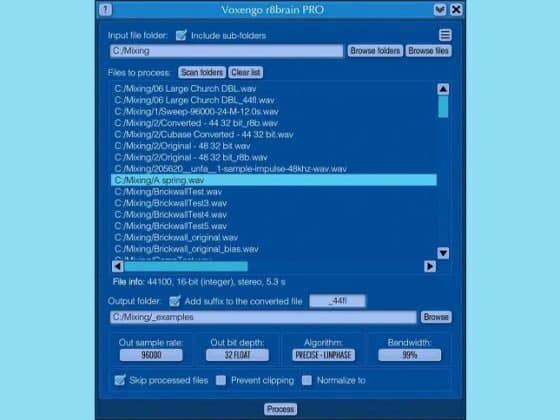Click the file list scroll down arrow
This screenshot has width=560, height=420.
tap(443, 253)
